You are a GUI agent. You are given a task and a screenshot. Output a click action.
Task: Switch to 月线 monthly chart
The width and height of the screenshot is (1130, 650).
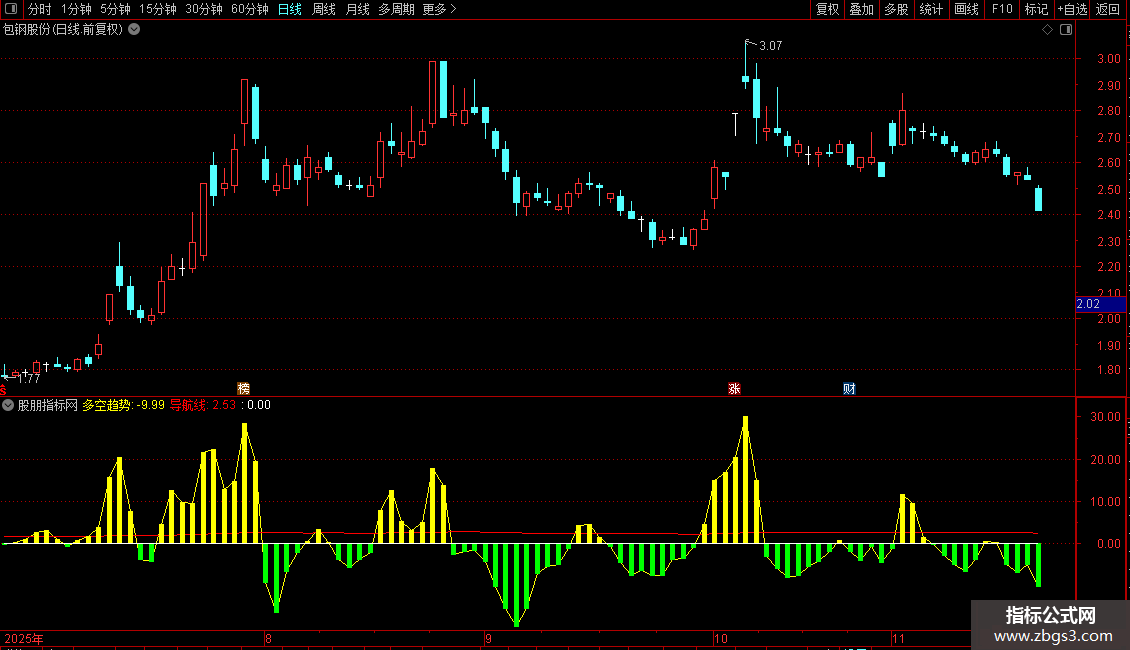(357, 9)
